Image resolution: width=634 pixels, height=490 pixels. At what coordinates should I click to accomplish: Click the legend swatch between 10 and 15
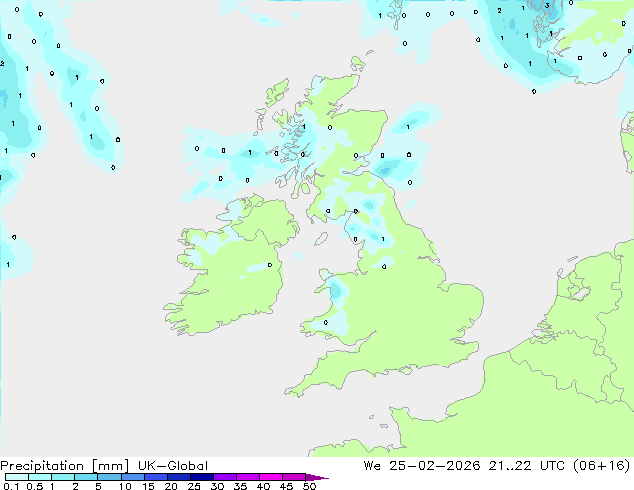point(133,477)
